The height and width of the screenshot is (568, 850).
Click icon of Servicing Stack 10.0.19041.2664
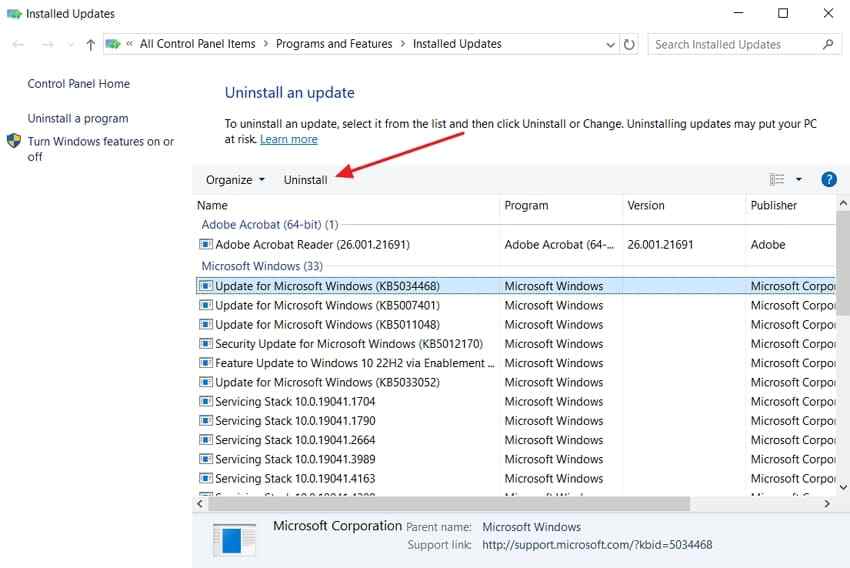[205, 440]
